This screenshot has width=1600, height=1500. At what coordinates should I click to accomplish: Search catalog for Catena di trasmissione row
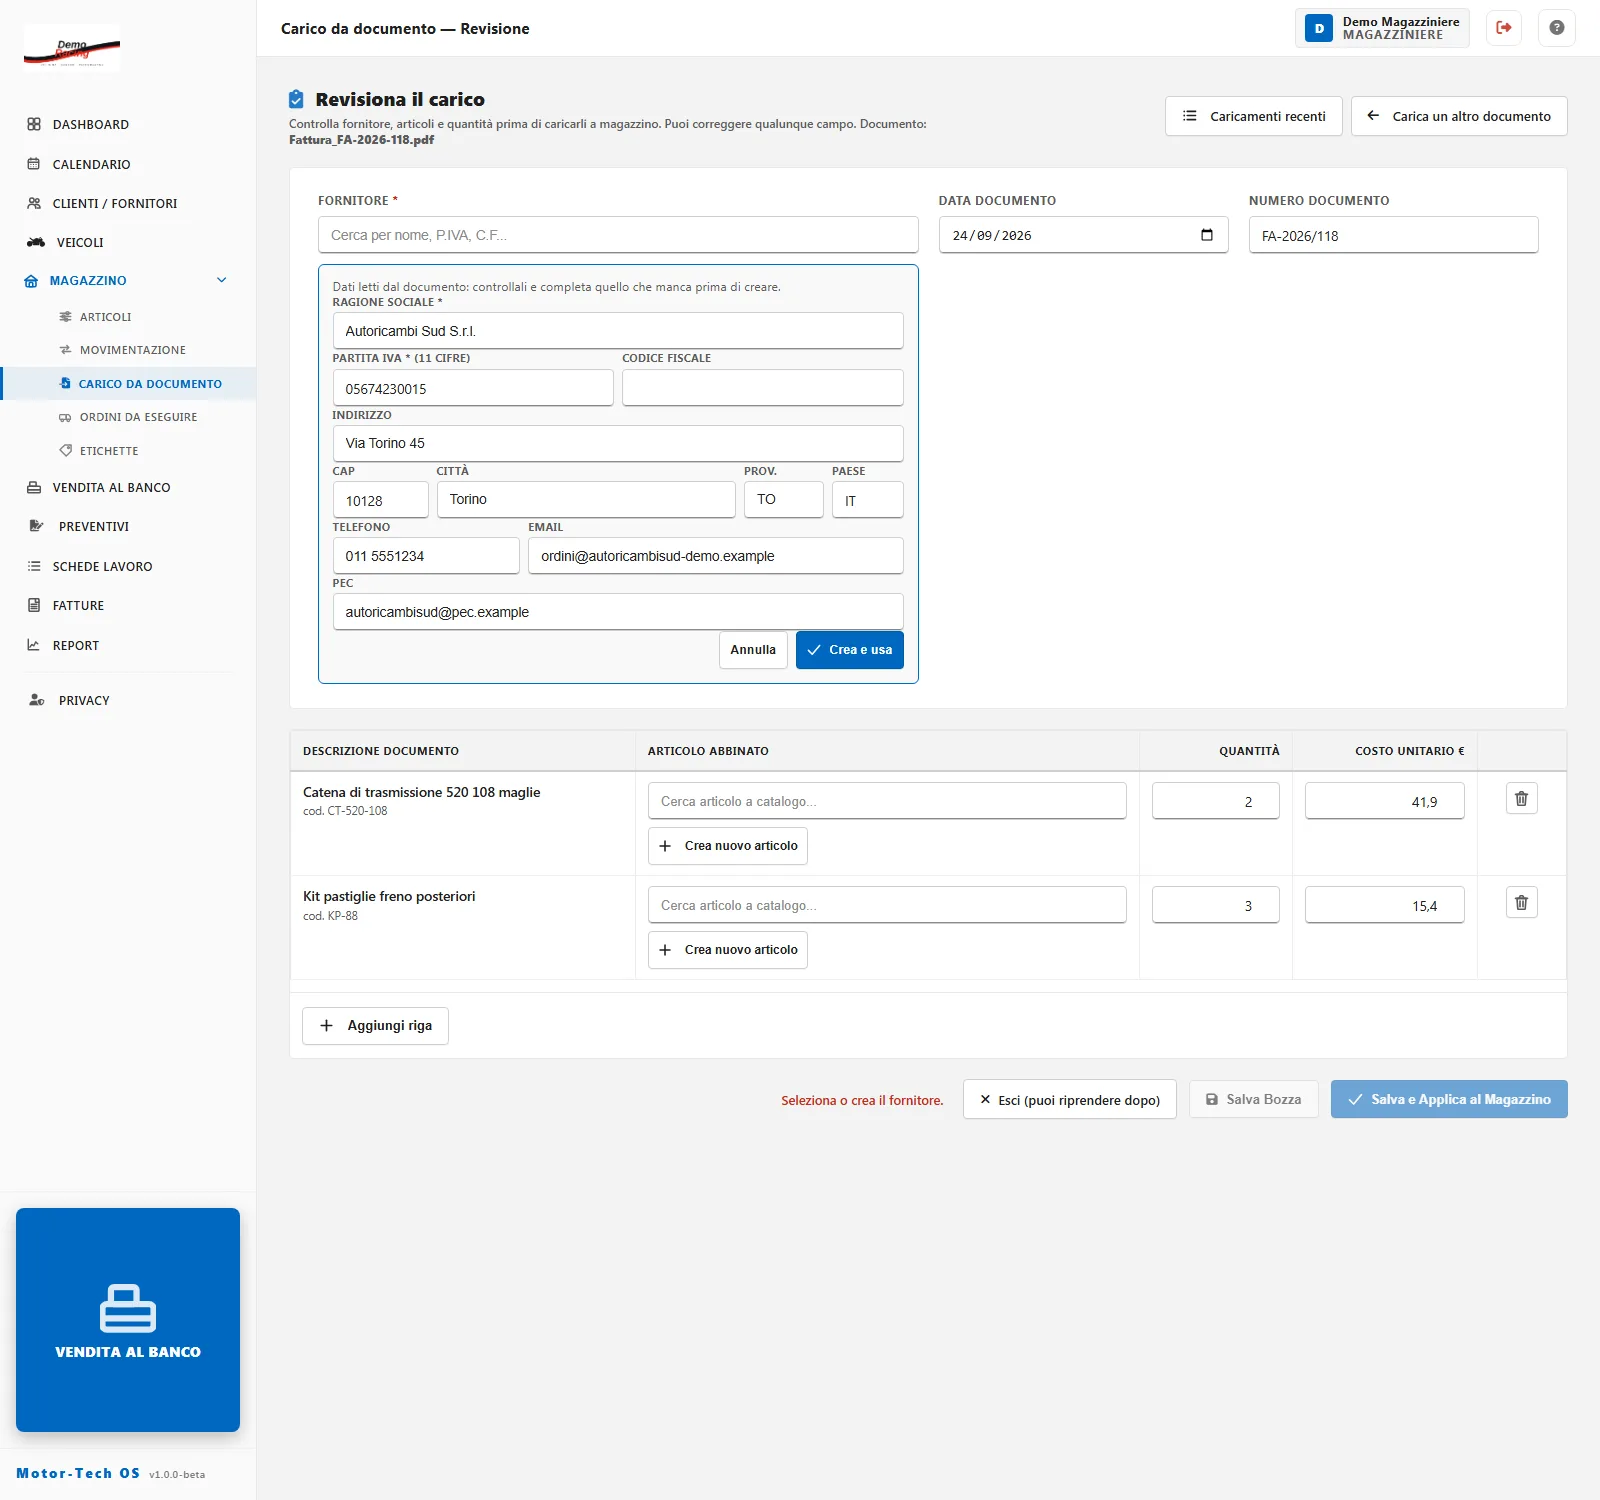pyautogui.click(x=887, y=801)
